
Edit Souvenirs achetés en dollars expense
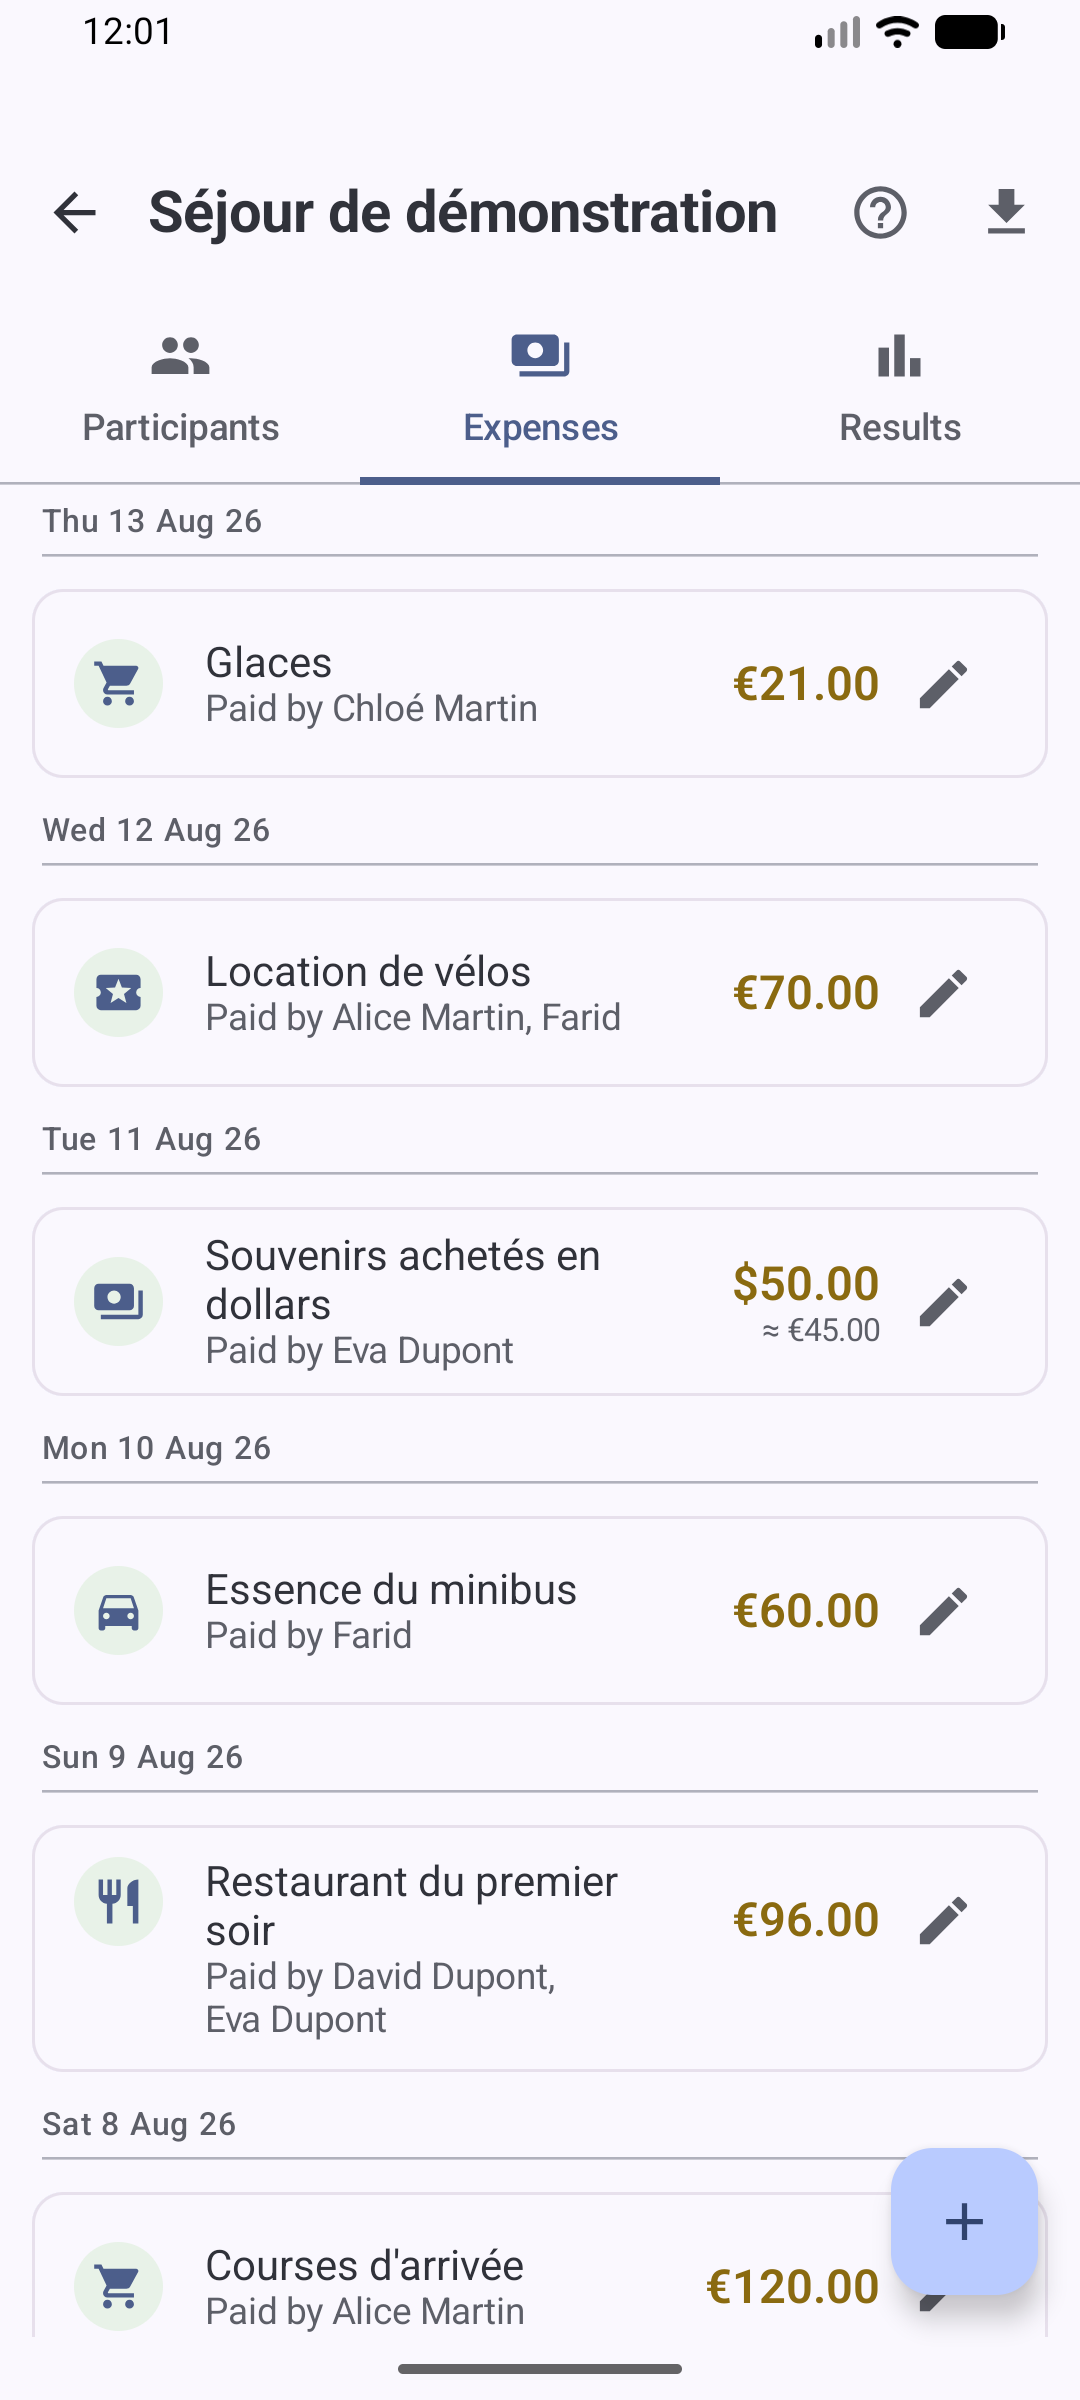coord(943,1302)
